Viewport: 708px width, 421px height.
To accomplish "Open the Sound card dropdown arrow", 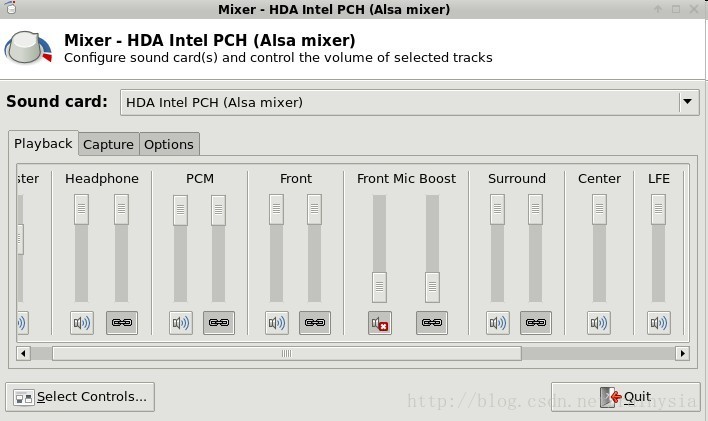I will click(x=688, y=102).
